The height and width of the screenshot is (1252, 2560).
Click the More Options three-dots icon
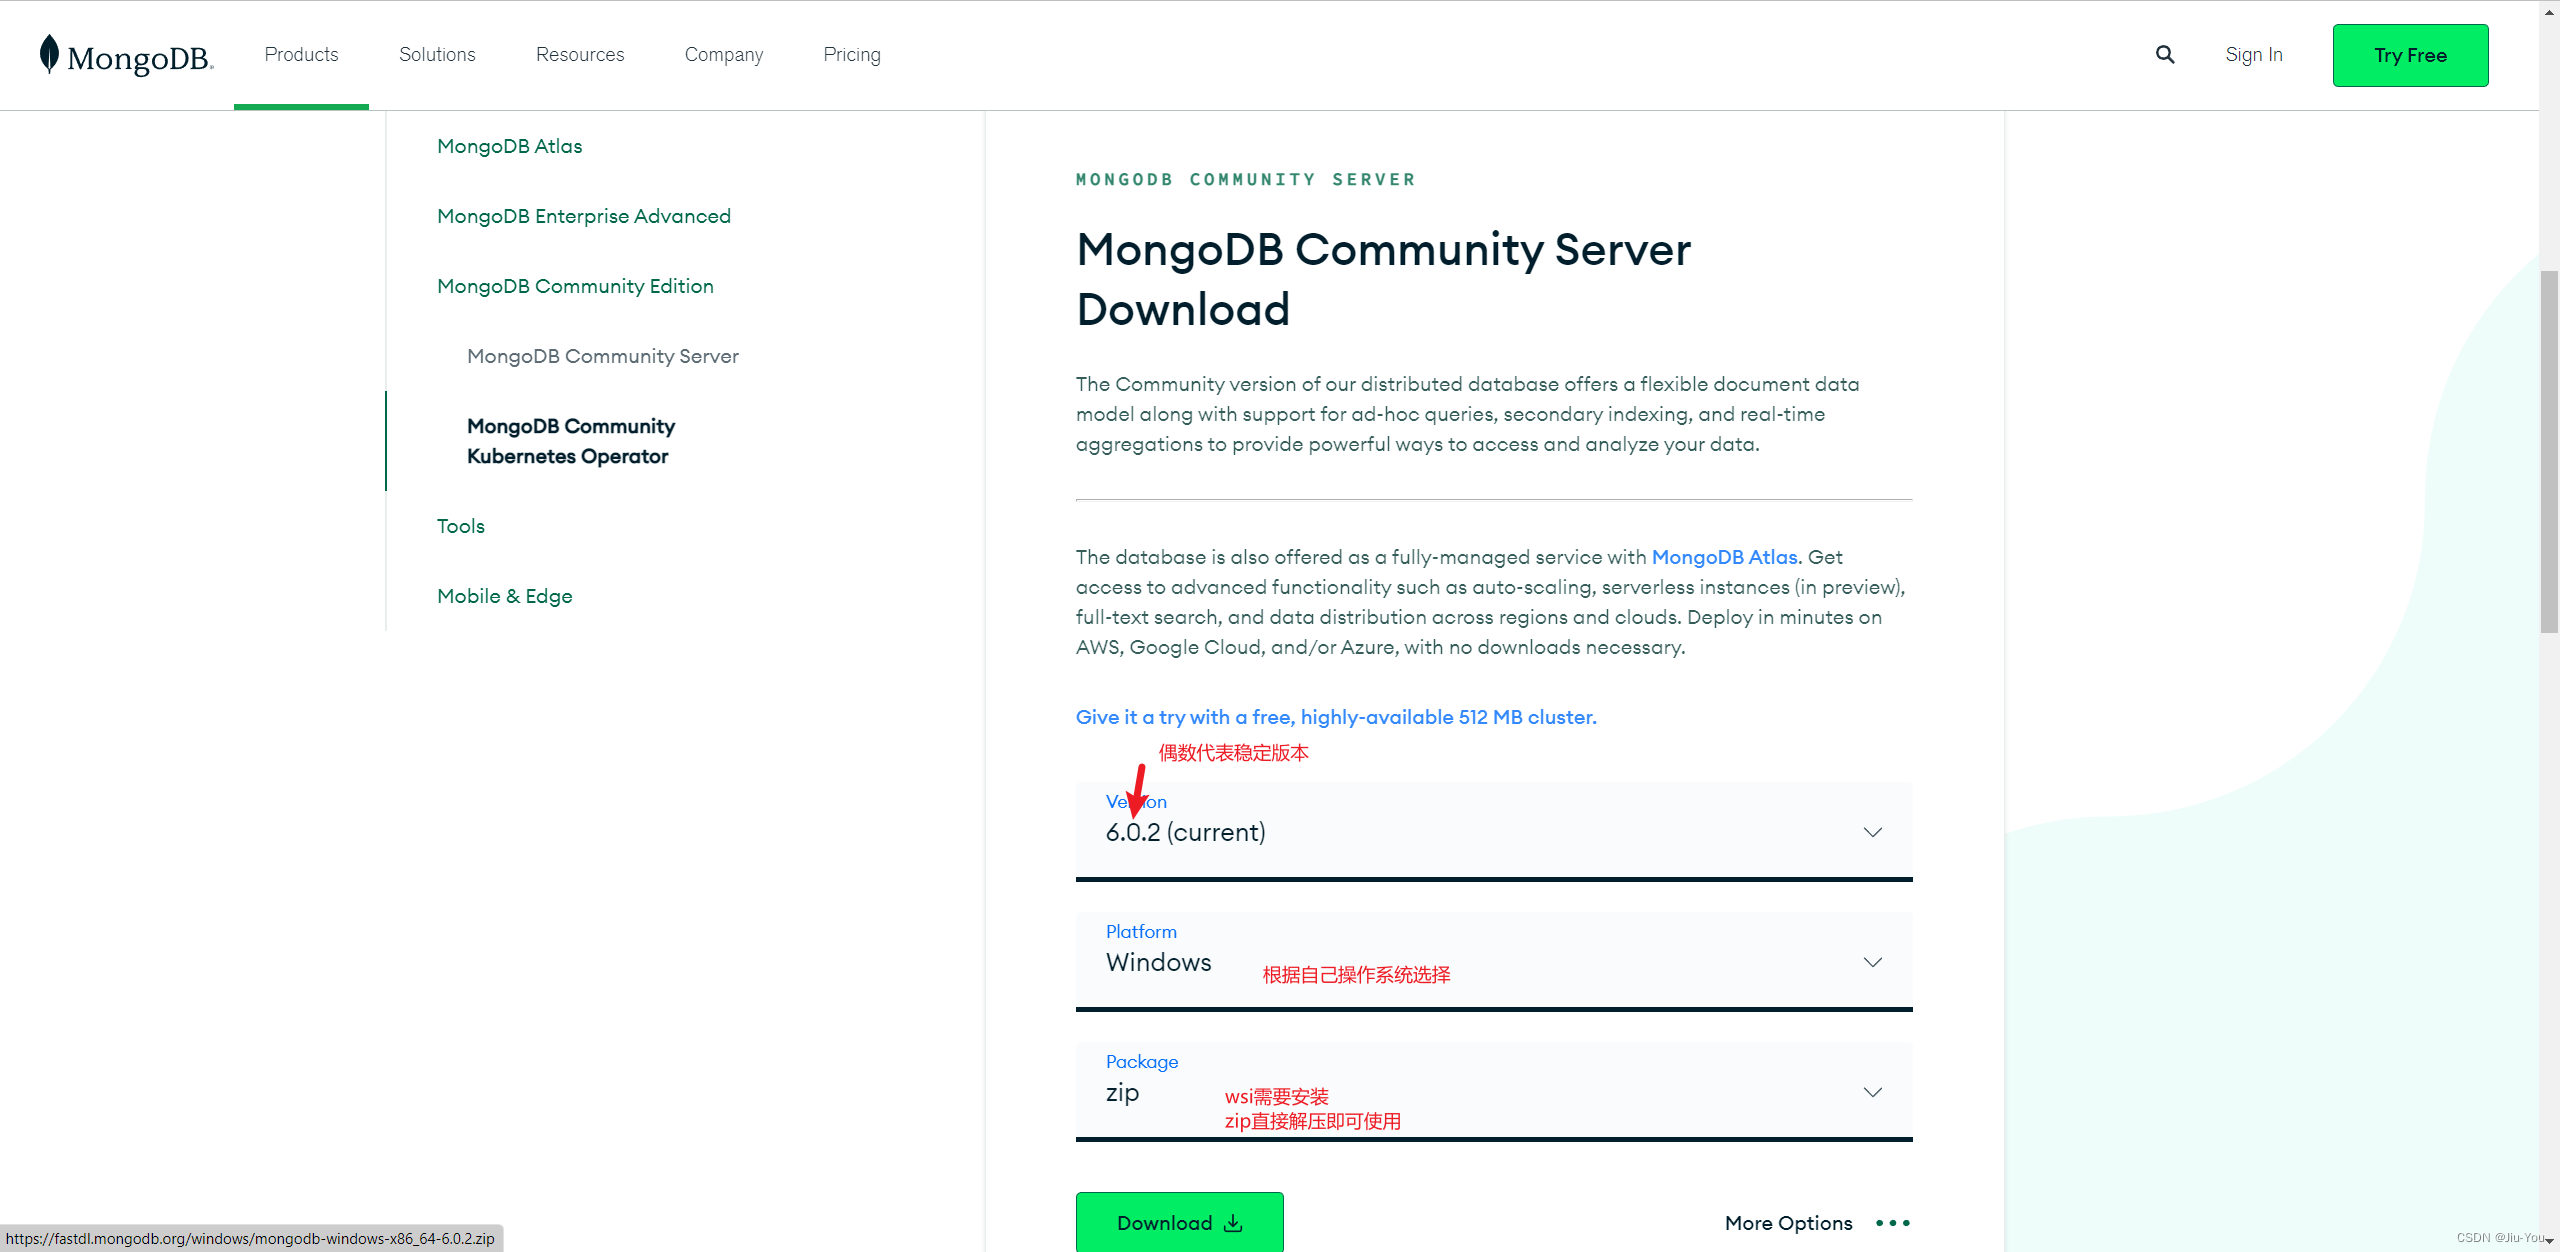pos(1892,1223)
